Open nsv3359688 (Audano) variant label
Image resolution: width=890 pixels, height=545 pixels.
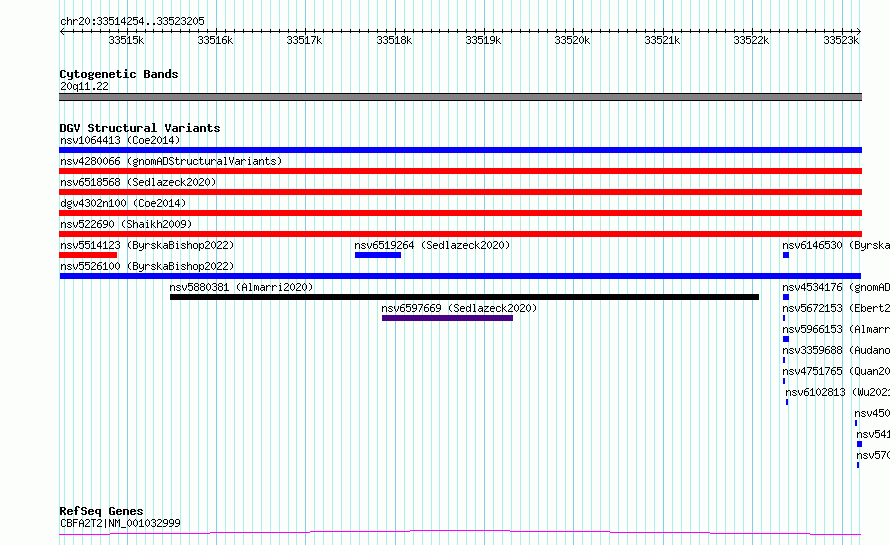[836, 350]
